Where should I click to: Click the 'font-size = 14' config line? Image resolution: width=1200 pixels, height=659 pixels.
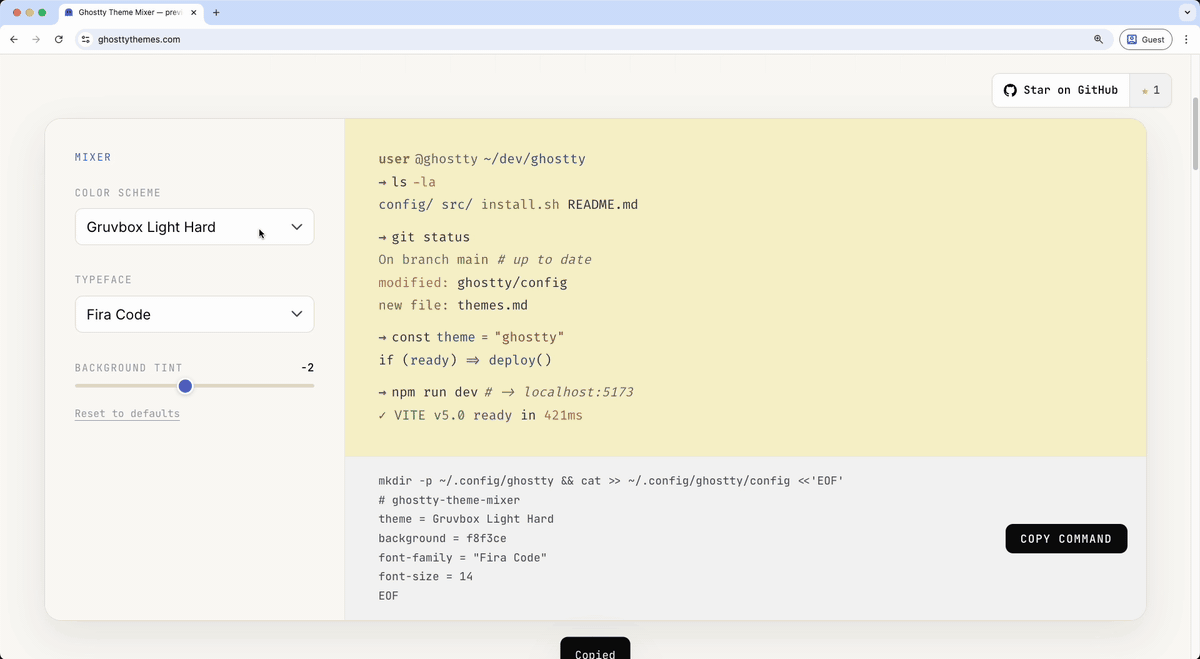[426, 576]
